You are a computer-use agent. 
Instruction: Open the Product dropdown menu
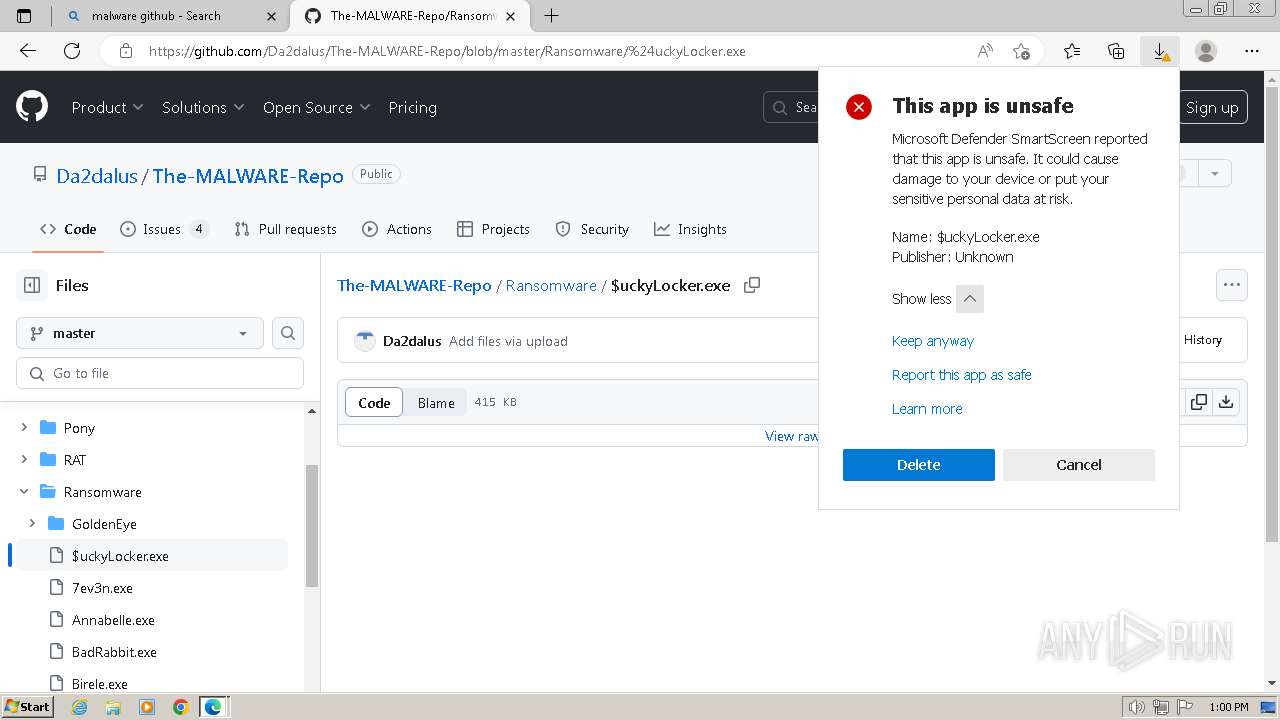click(107, 107)
